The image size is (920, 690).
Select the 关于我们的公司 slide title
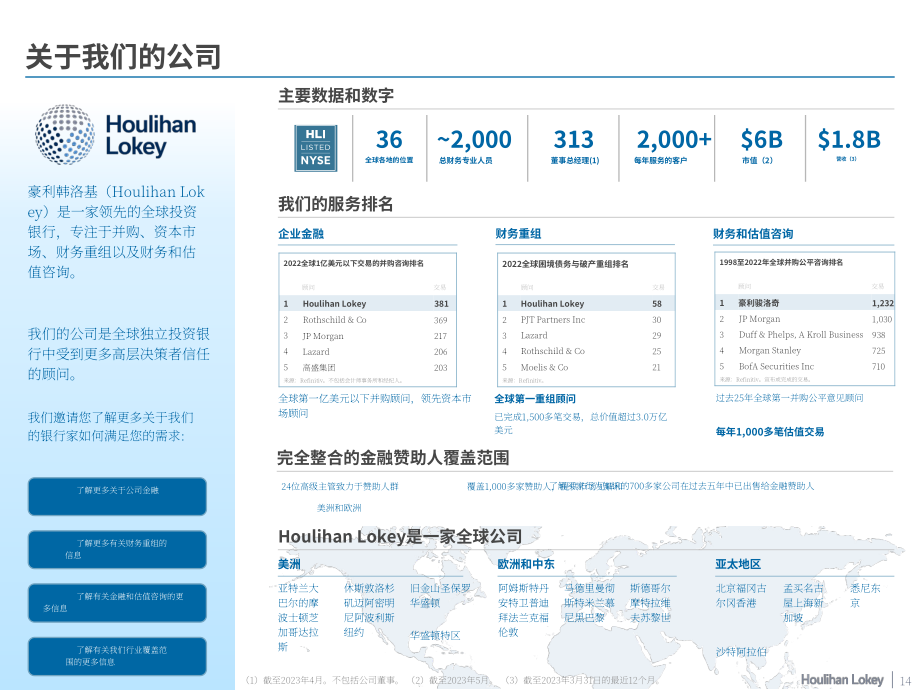[x=123, y=57]
